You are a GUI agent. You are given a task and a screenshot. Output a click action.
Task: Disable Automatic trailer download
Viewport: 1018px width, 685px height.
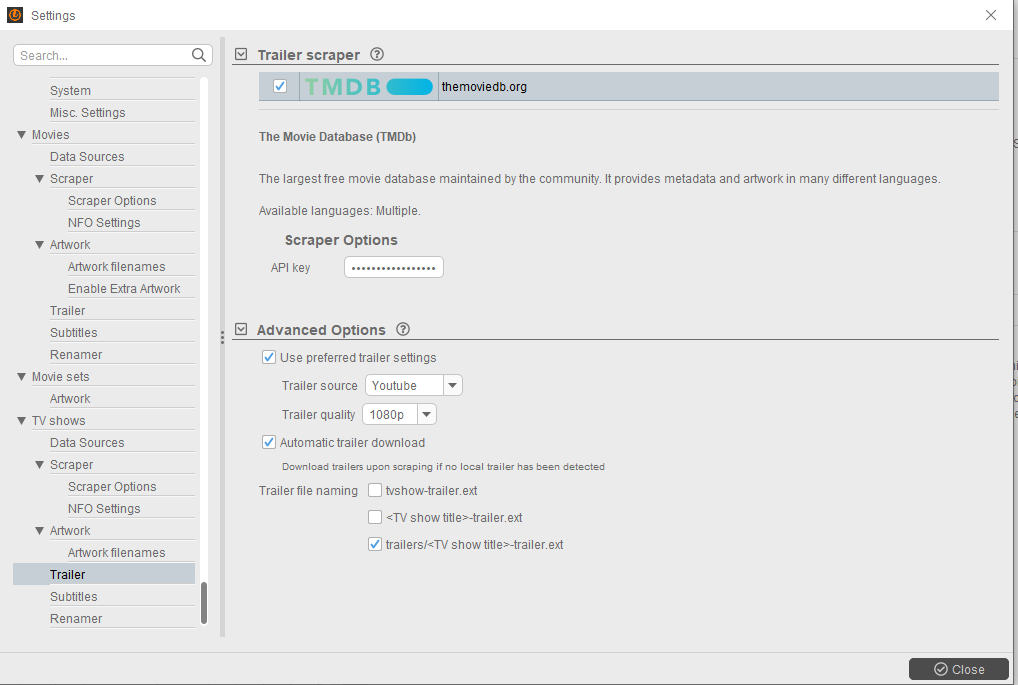click(269, 442)
